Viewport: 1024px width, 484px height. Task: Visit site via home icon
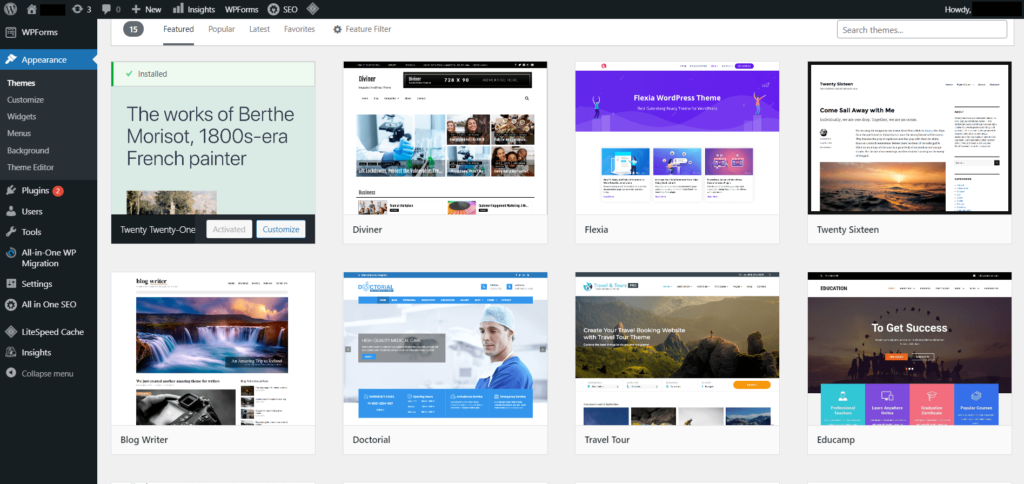31,9
